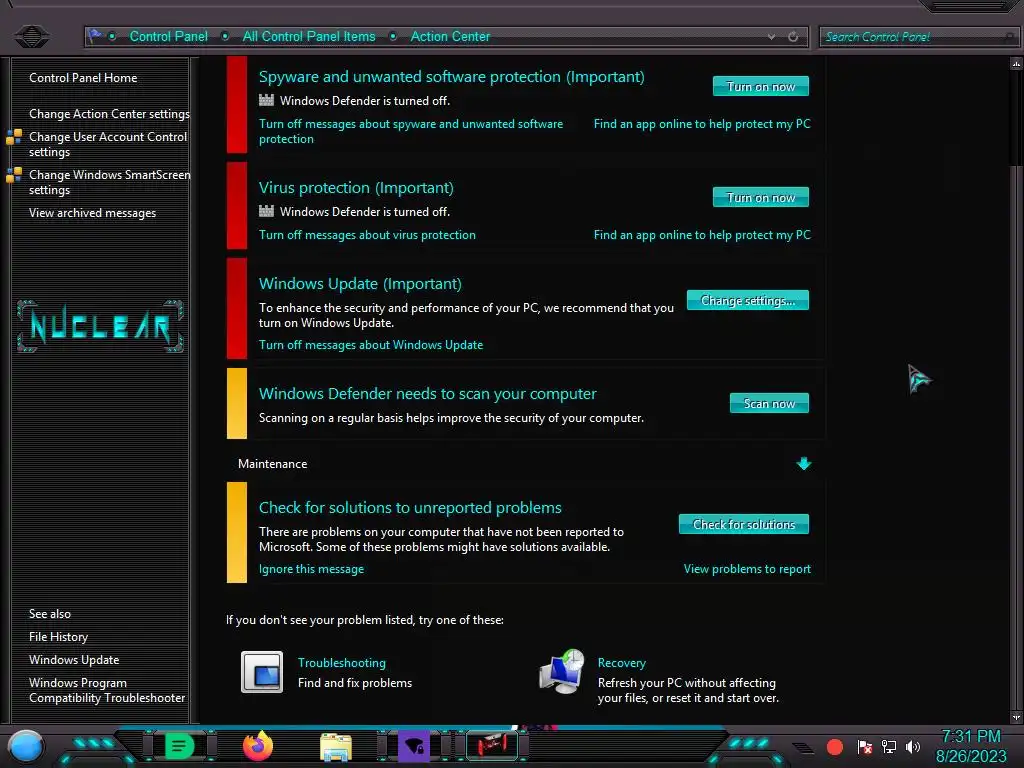Click the Recovery computer icon
This screenshot has width=1024, height=768.
[562, 672]
